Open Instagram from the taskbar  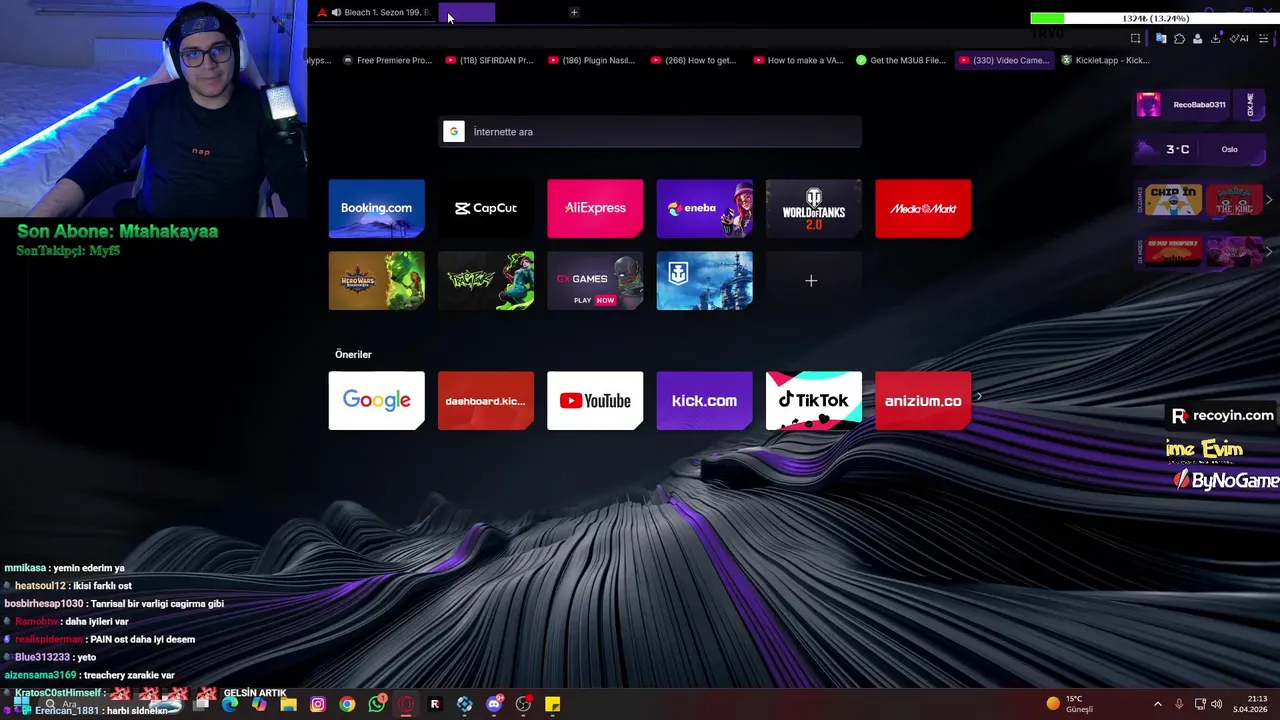pos(318,704)
